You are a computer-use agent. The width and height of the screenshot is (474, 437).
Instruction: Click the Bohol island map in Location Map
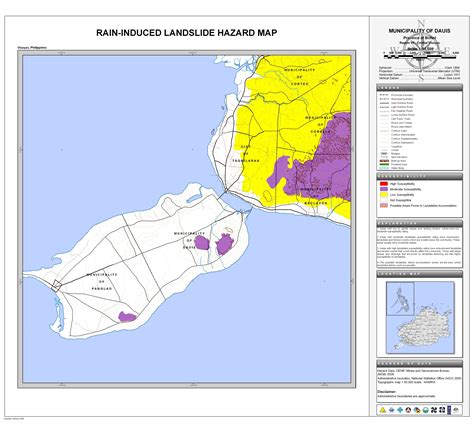[x=426, y=327]
